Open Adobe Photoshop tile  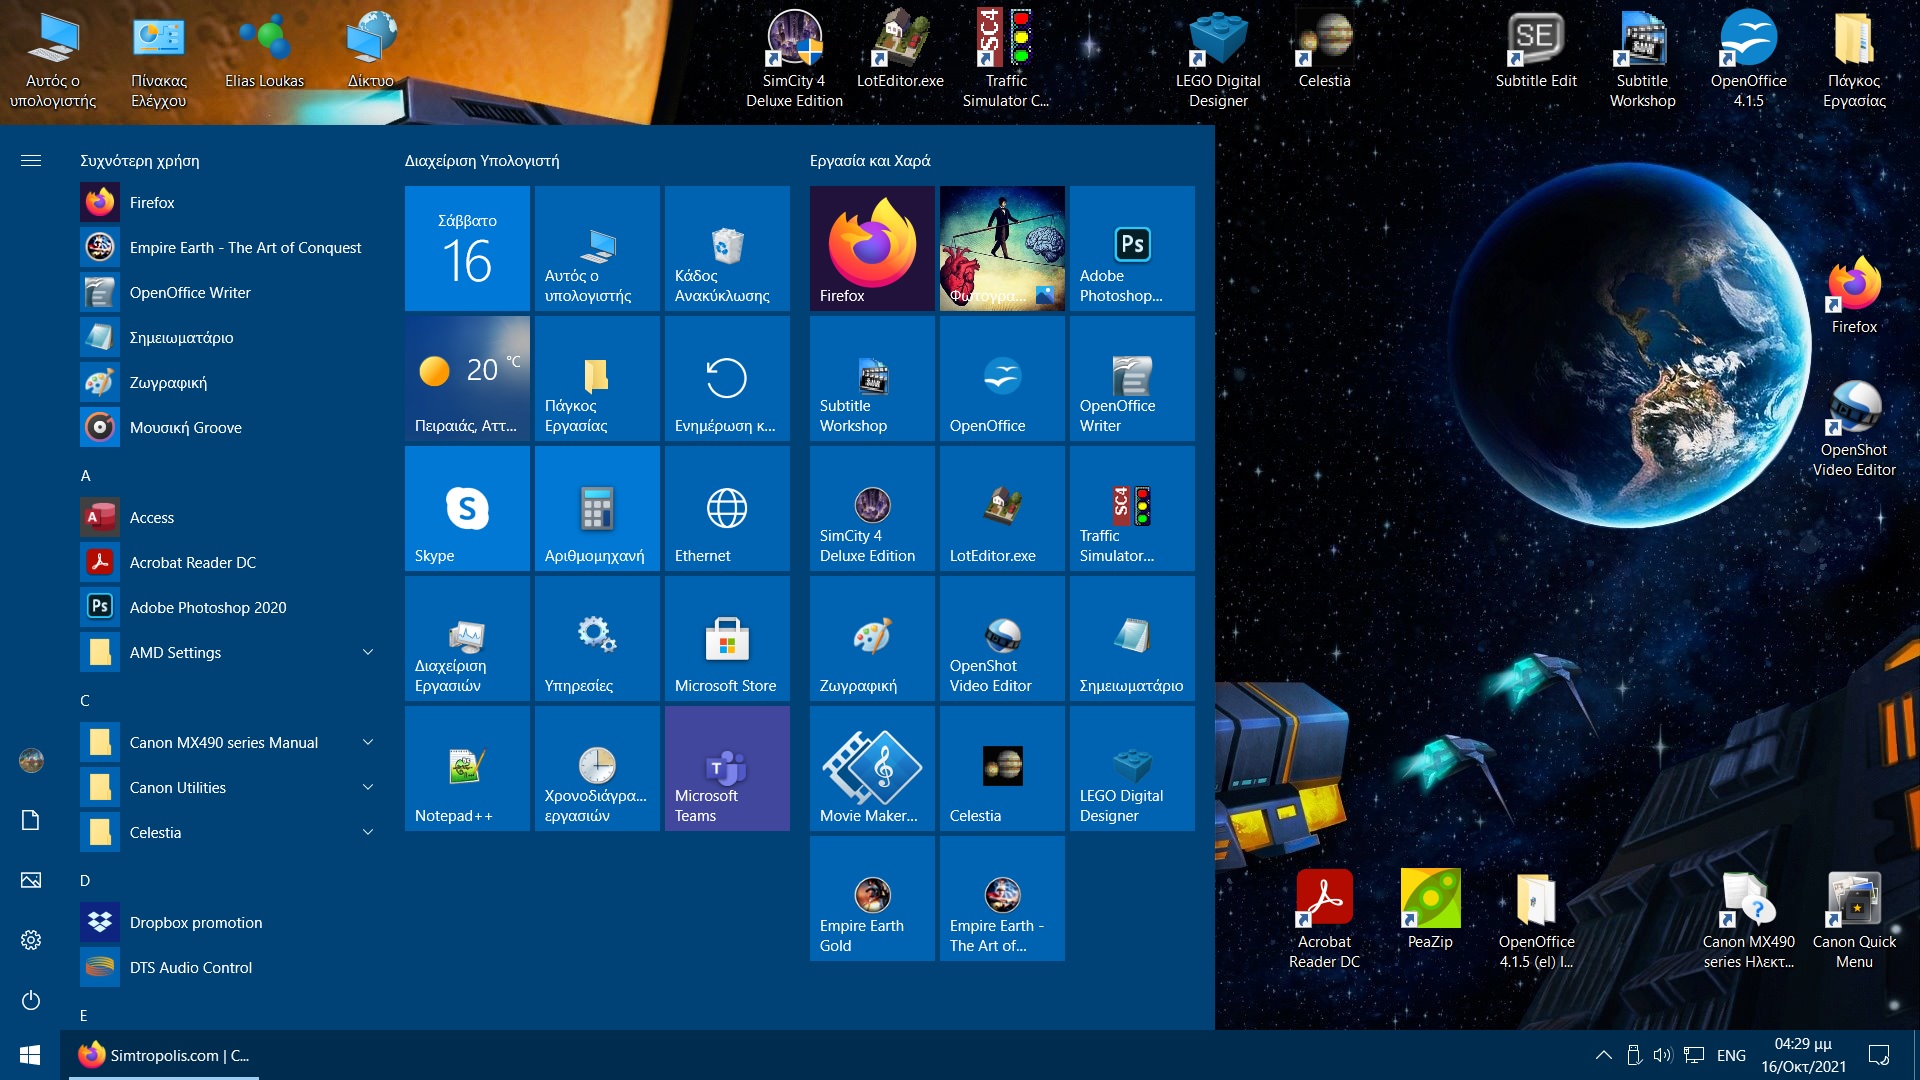1132,248
